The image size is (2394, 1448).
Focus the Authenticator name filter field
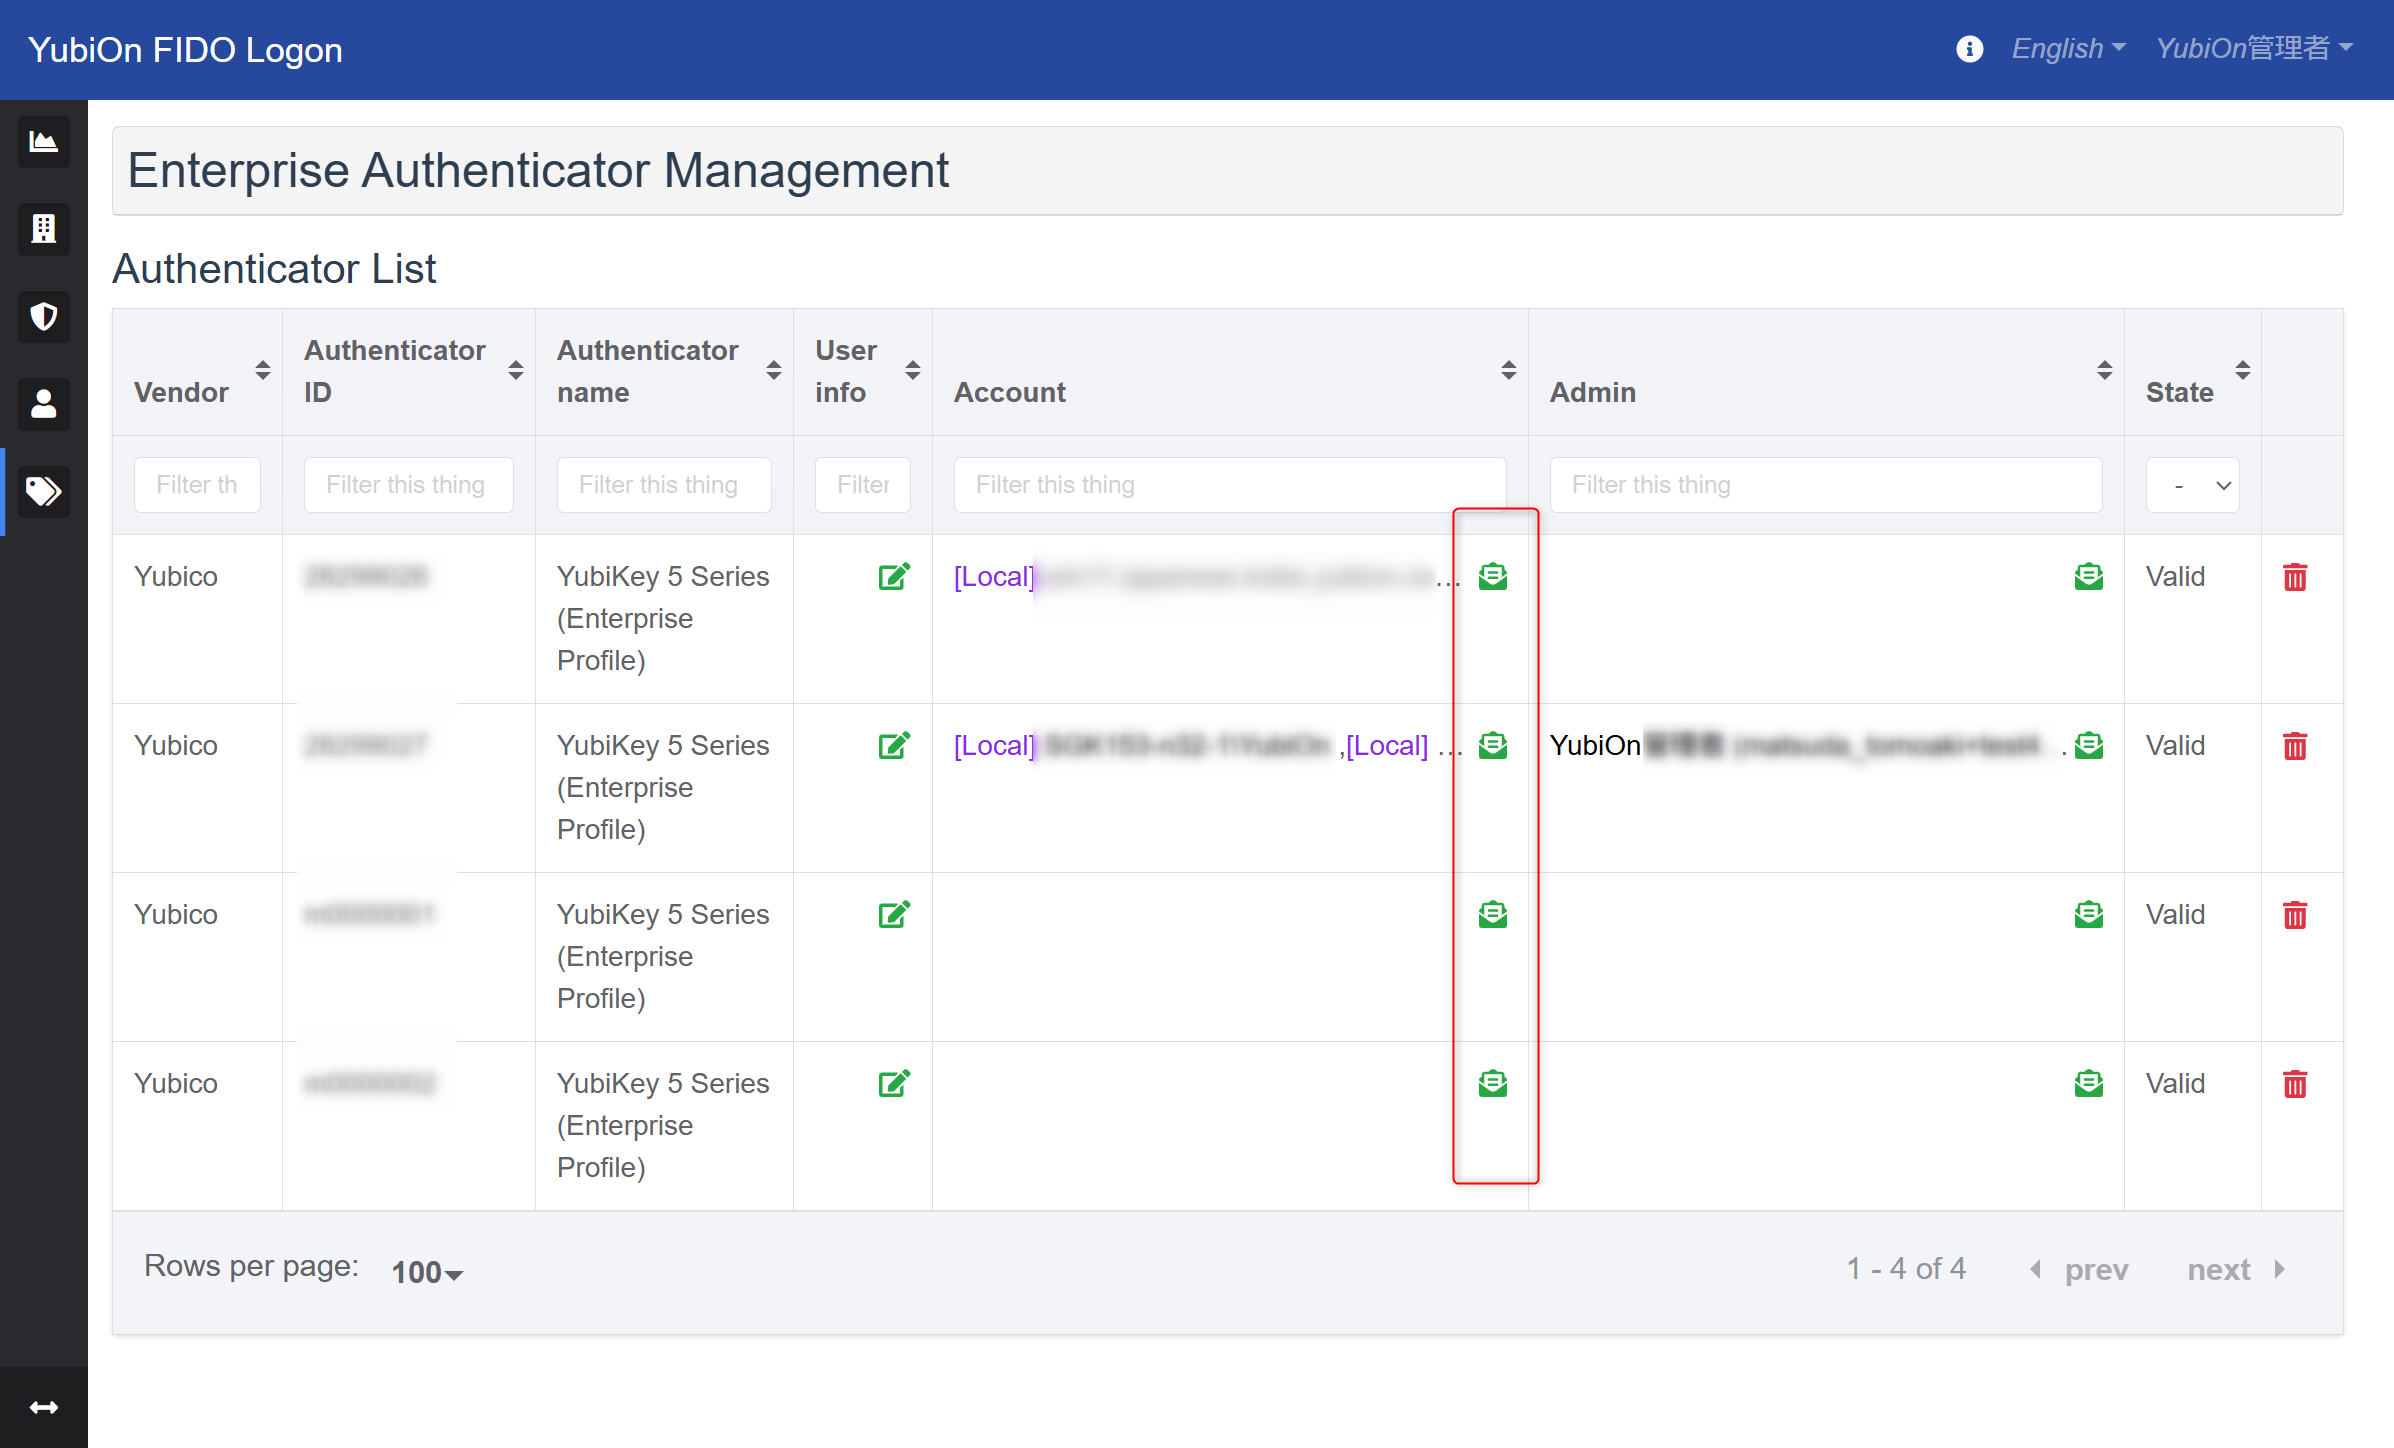pos(664,485)
